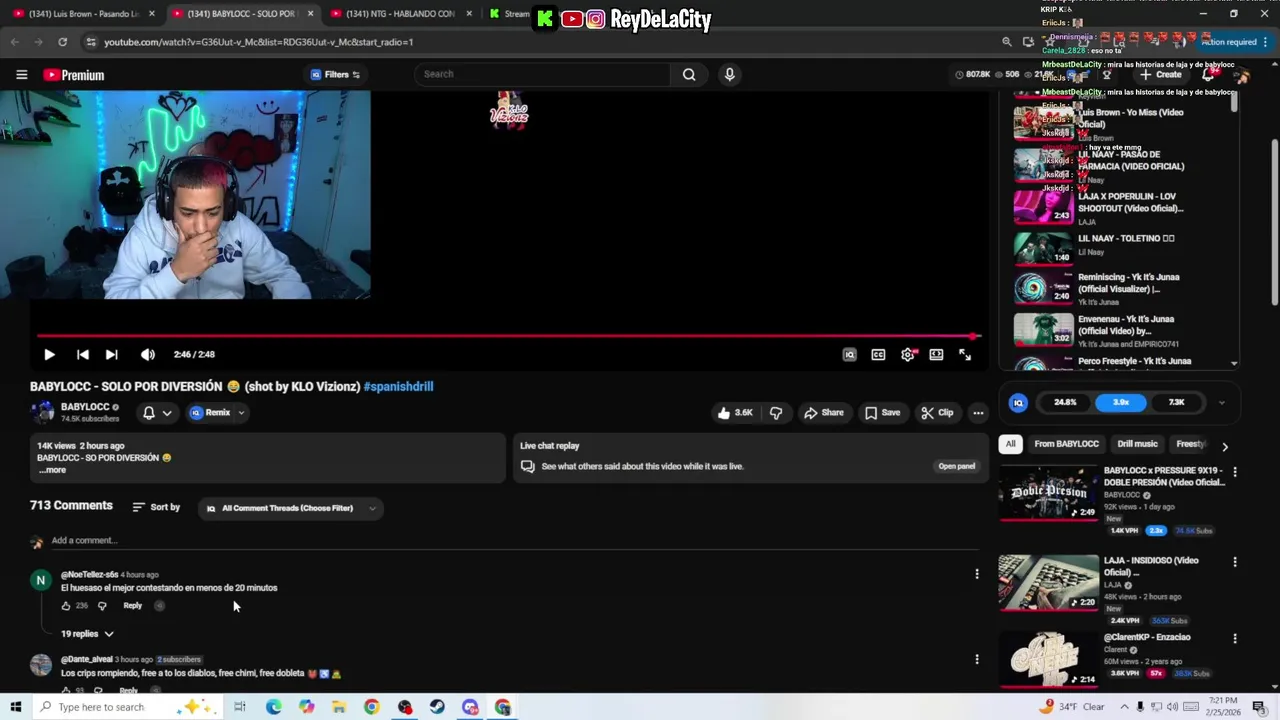Open the notifications bell in header

click(1208, 75)
